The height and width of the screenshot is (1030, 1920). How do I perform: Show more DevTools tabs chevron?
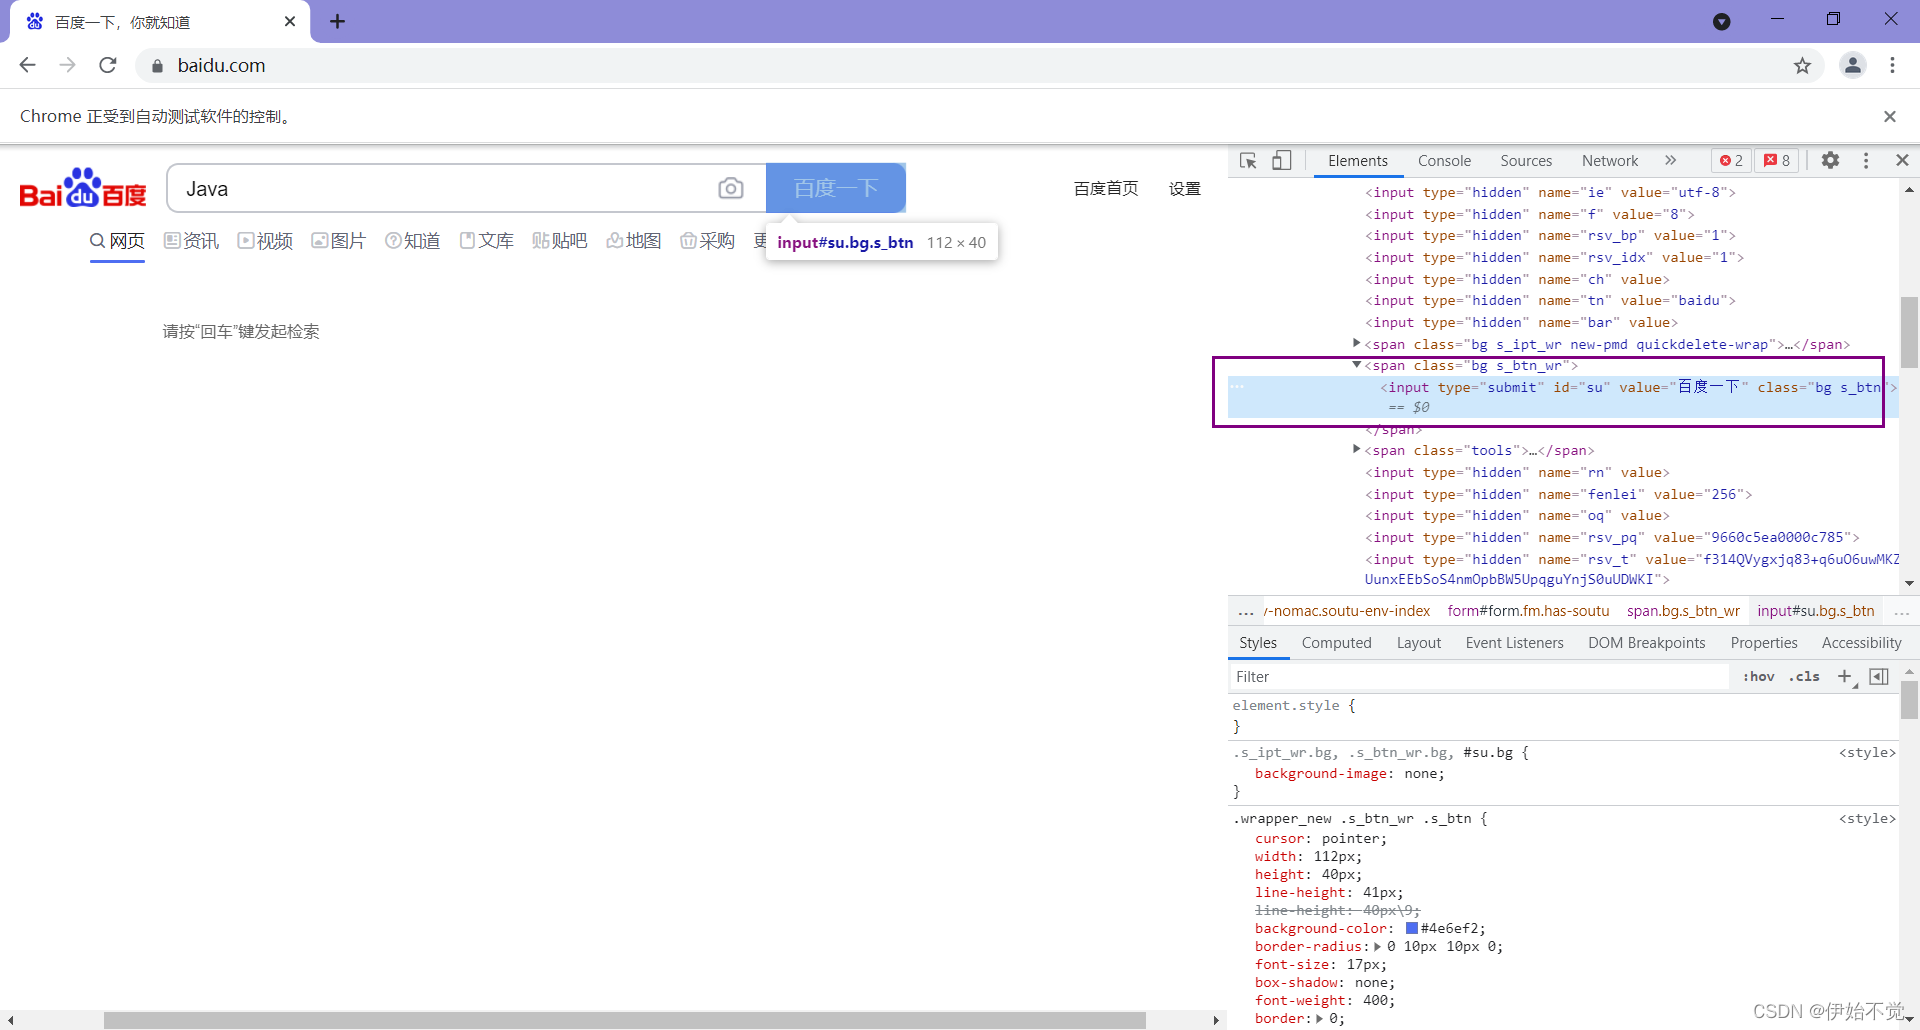pyautogui.click(x=1670, y=160)
